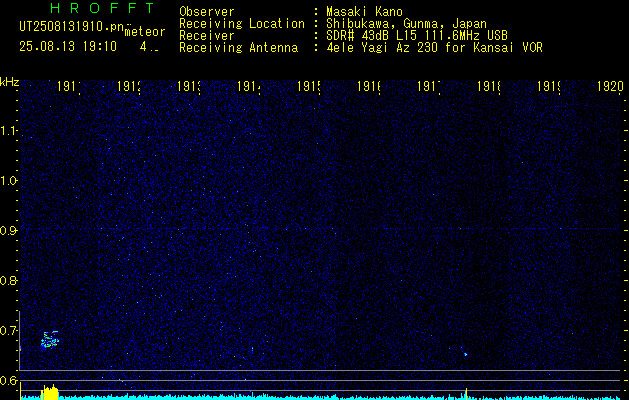Click the 0.7 frequency axis label
The height and width of the screenshot is (400, 629).
8,330
